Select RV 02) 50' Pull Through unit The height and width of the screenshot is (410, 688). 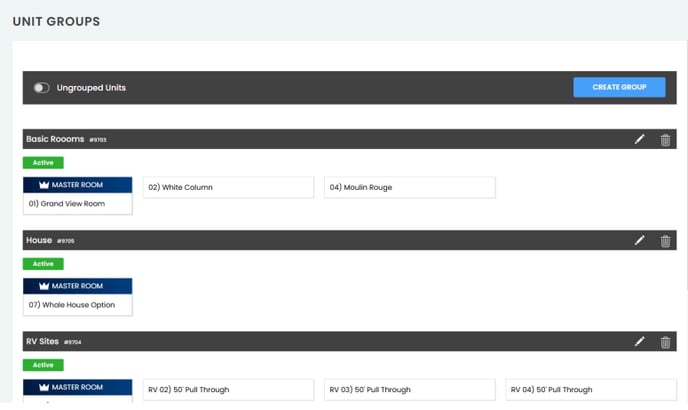coord(228,389)
